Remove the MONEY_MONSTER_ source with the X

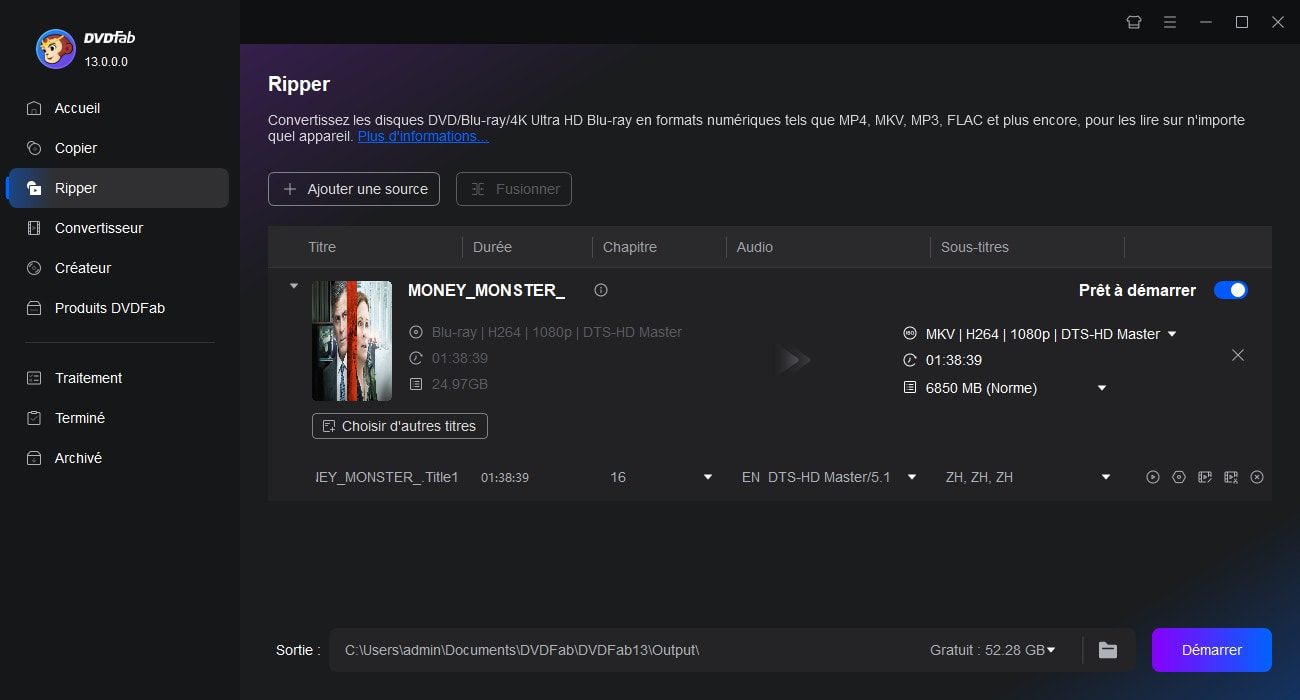(1238, 355)
